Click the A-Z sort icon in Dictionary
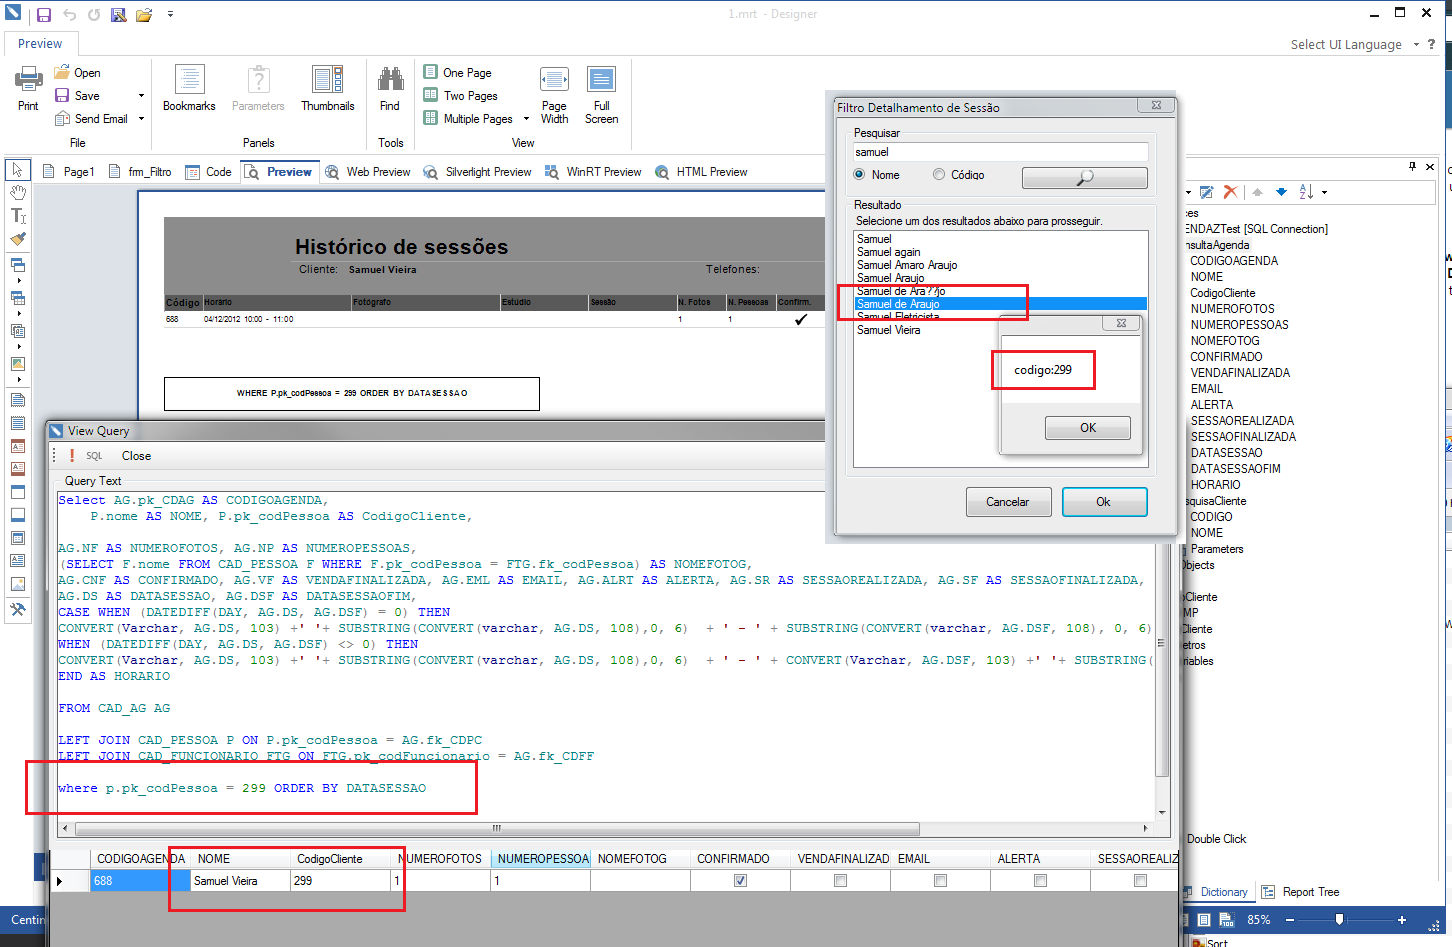The image size is (1452, 947). (x=1306, y=192)
